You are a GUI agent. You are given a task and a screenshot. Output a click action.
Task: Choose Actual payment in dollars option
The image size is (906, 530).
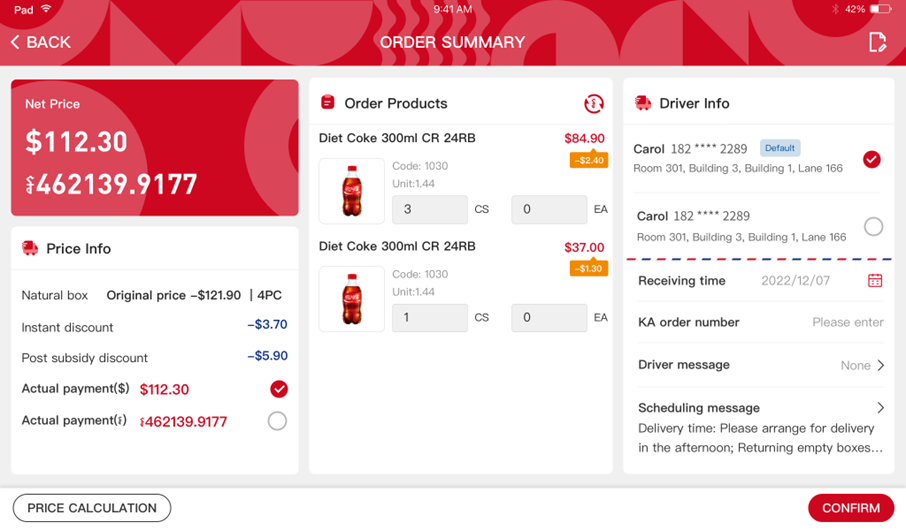[279, 389]
